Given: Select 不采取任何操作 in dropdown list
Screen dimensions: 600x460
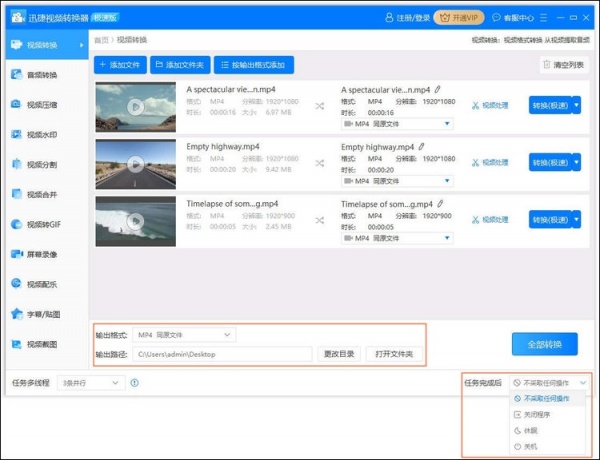Looking at the screenshot, I should (x=548, y=398).
